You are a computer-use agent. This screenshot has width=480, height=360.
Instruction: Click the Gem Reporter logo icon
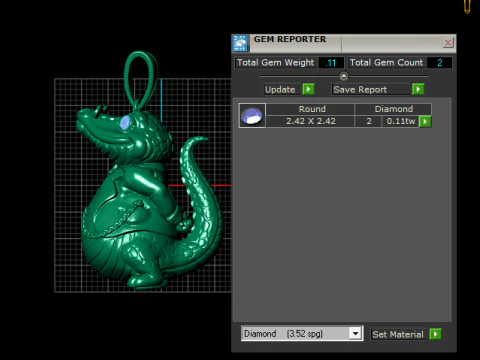tap(240, 43)
